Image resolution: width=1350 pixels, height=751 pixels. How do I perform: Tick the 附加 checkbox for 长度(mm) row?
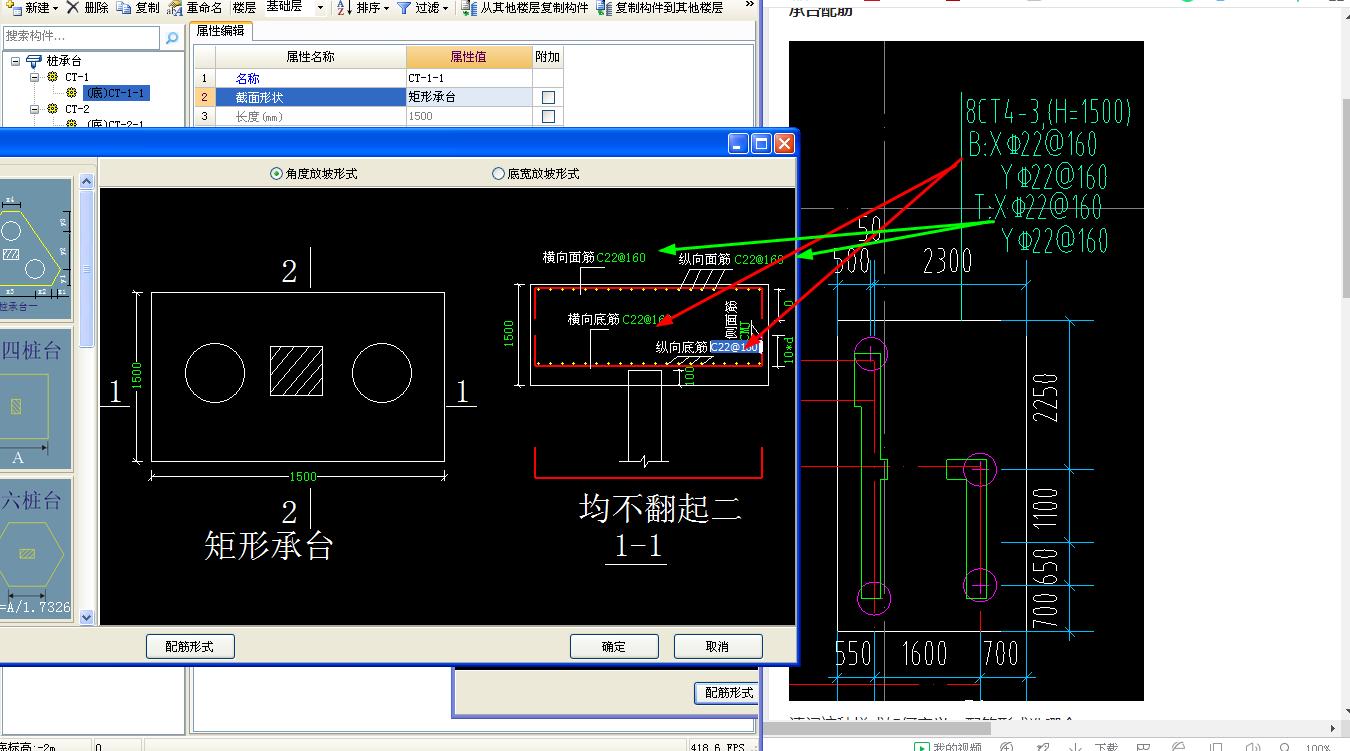(x=548, y=117)
